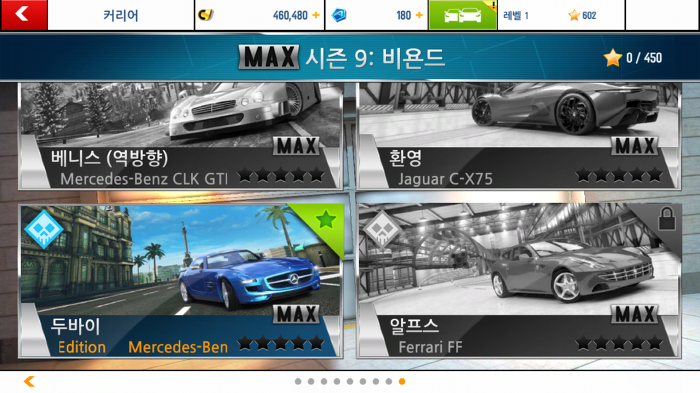Tap the grey skull icon on 알프스 card
This screenshot has width=700, height=393.
click(382, 229)
